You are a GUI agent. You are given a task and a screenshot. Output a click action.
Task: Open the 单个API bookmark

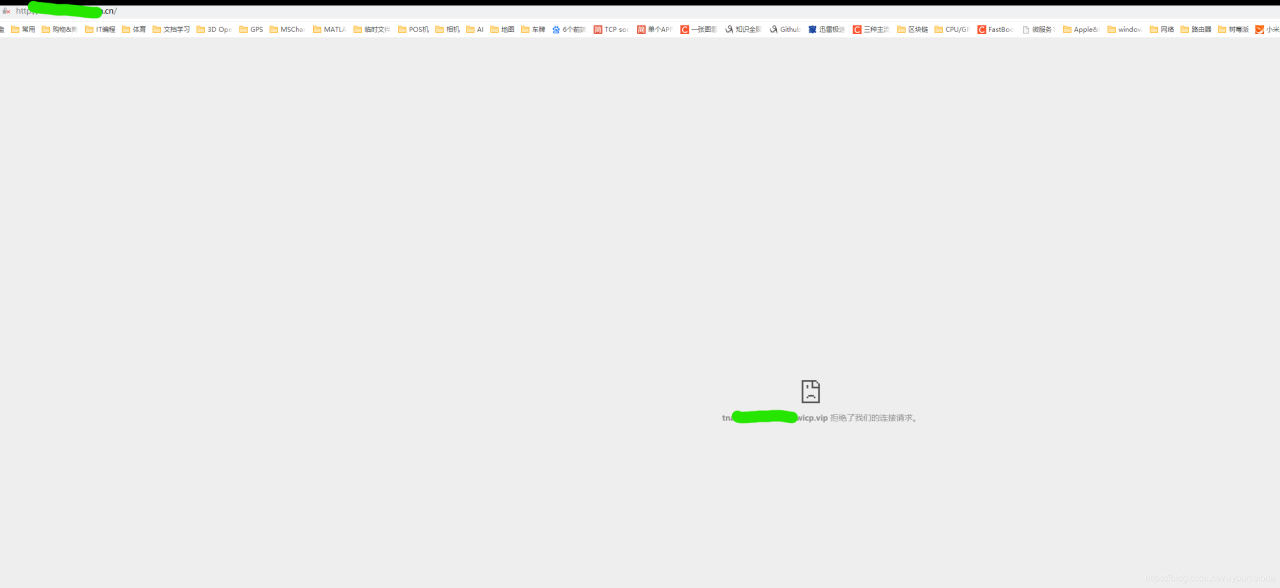[x=654, y=30]
